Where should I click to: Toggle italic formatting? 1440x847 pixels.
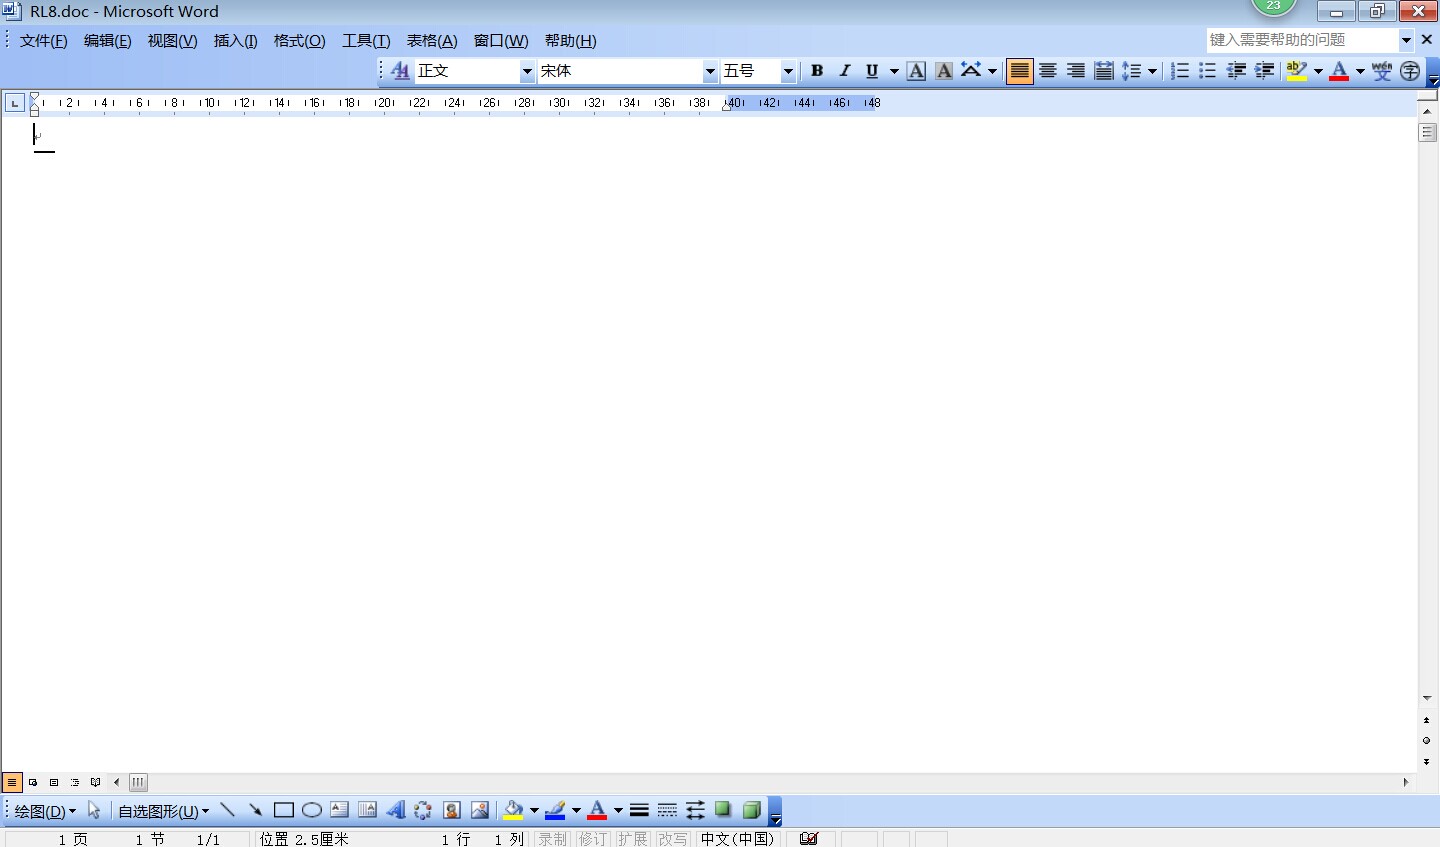[844, 71]
